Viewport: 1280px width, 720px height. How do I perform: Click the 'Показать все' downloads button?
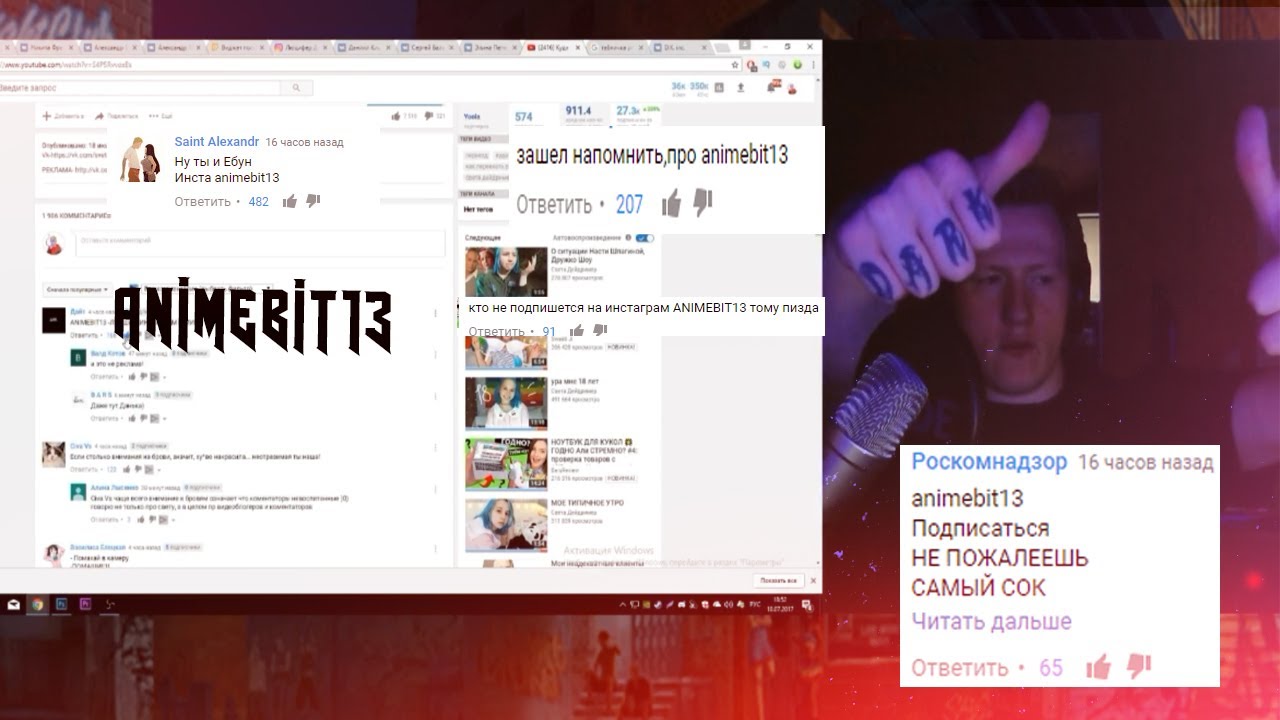point(778,580)
